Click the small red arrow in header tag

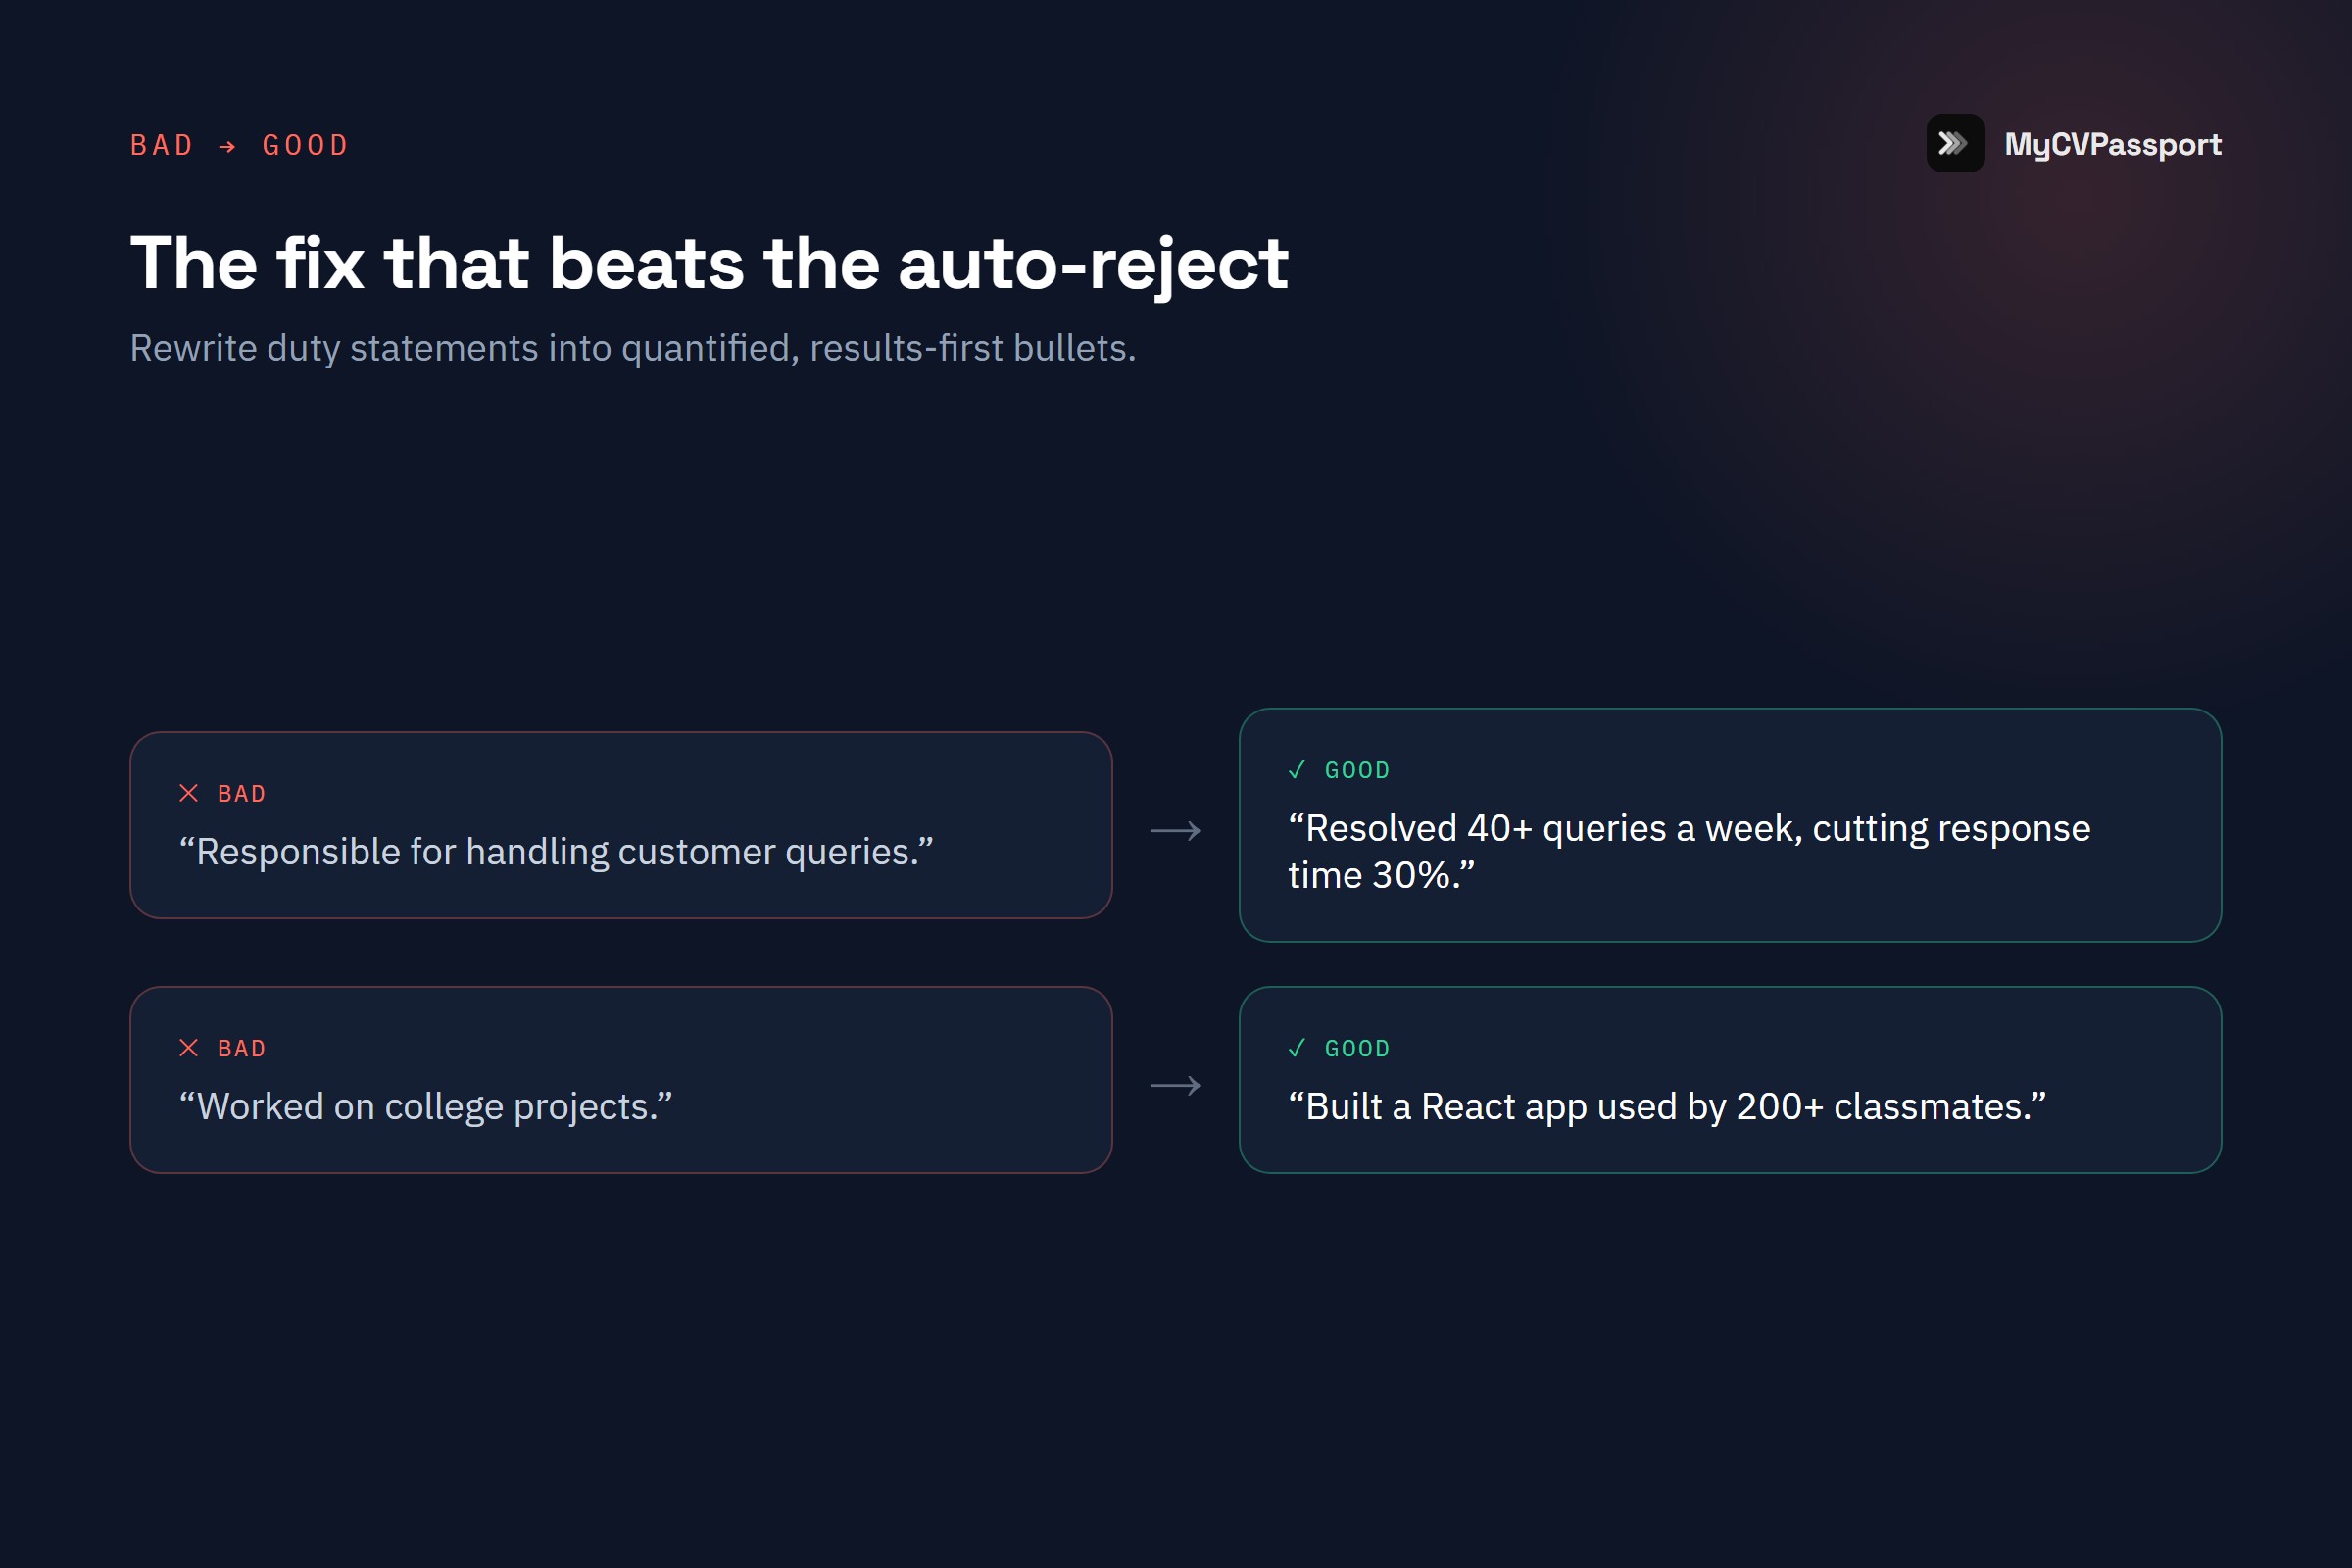pyautogui.click(x=227, y=147)
